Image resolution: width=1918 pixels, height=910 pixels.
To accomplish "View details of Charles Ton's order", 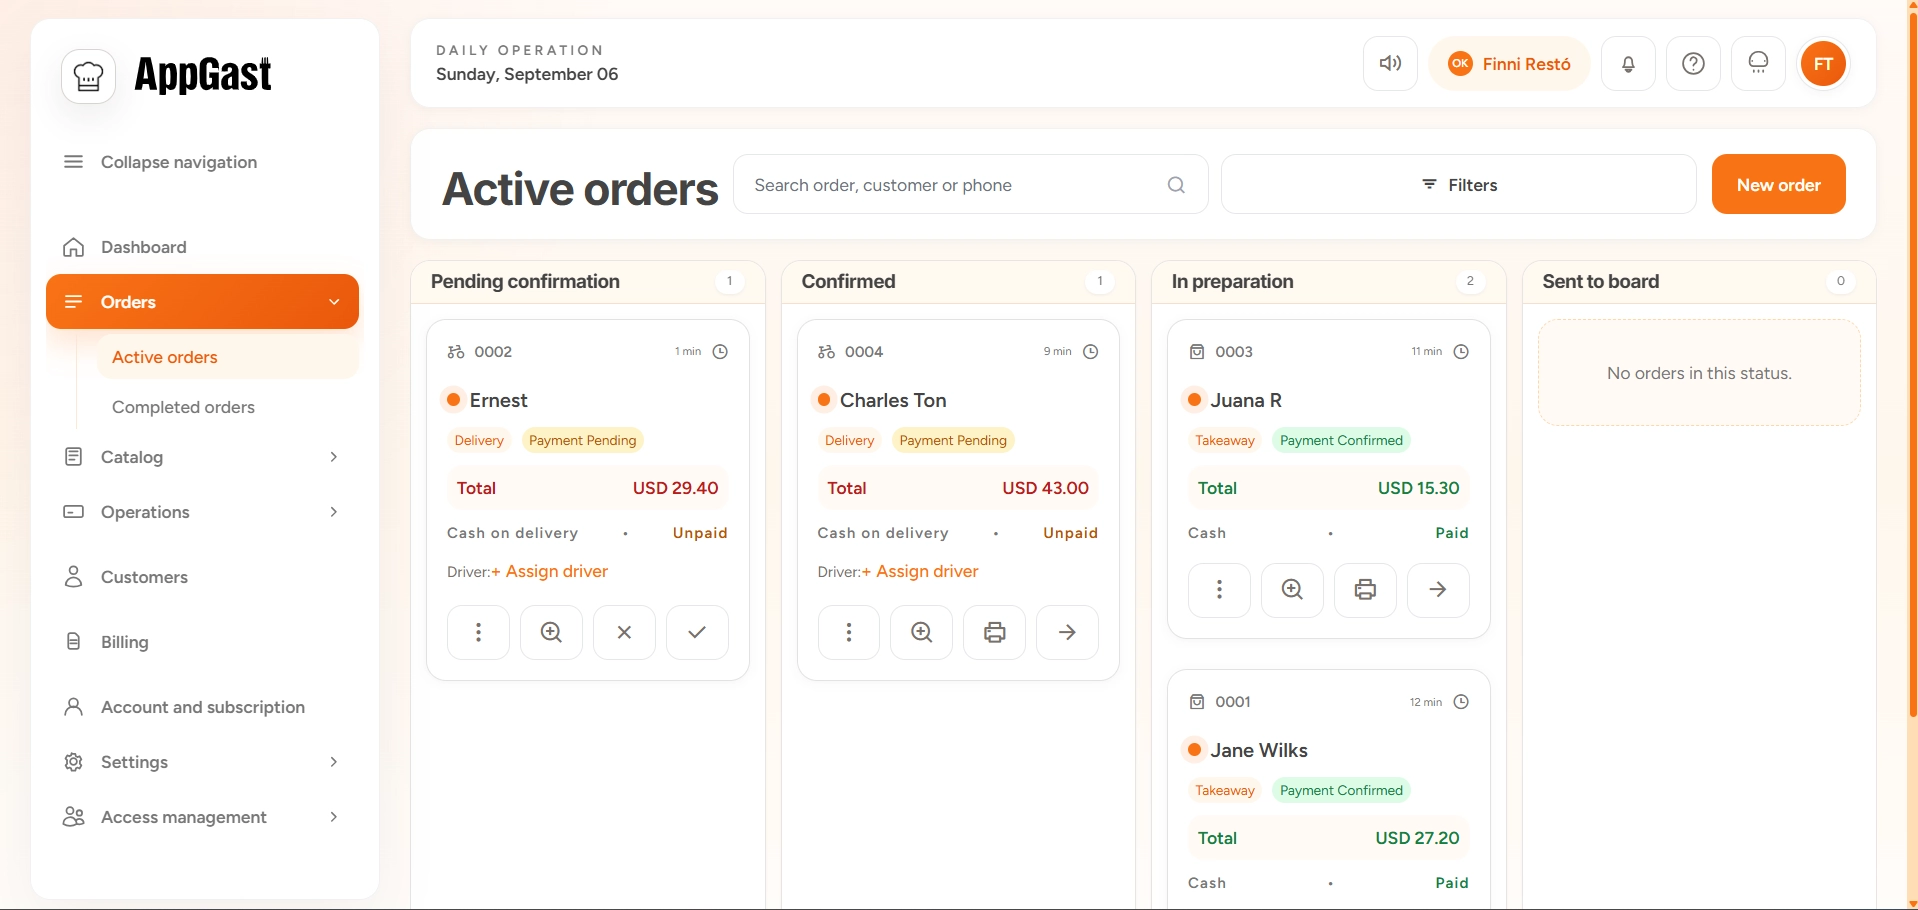I will 922,632.
